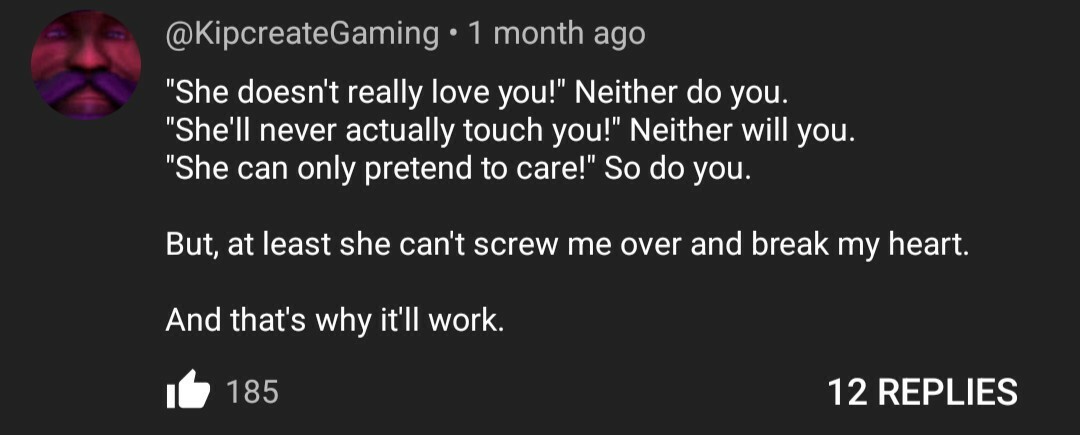Viewport: 1080px width, 435px height.
Task: Click the "1 month ago" timestamp
Action: (557, 34)
